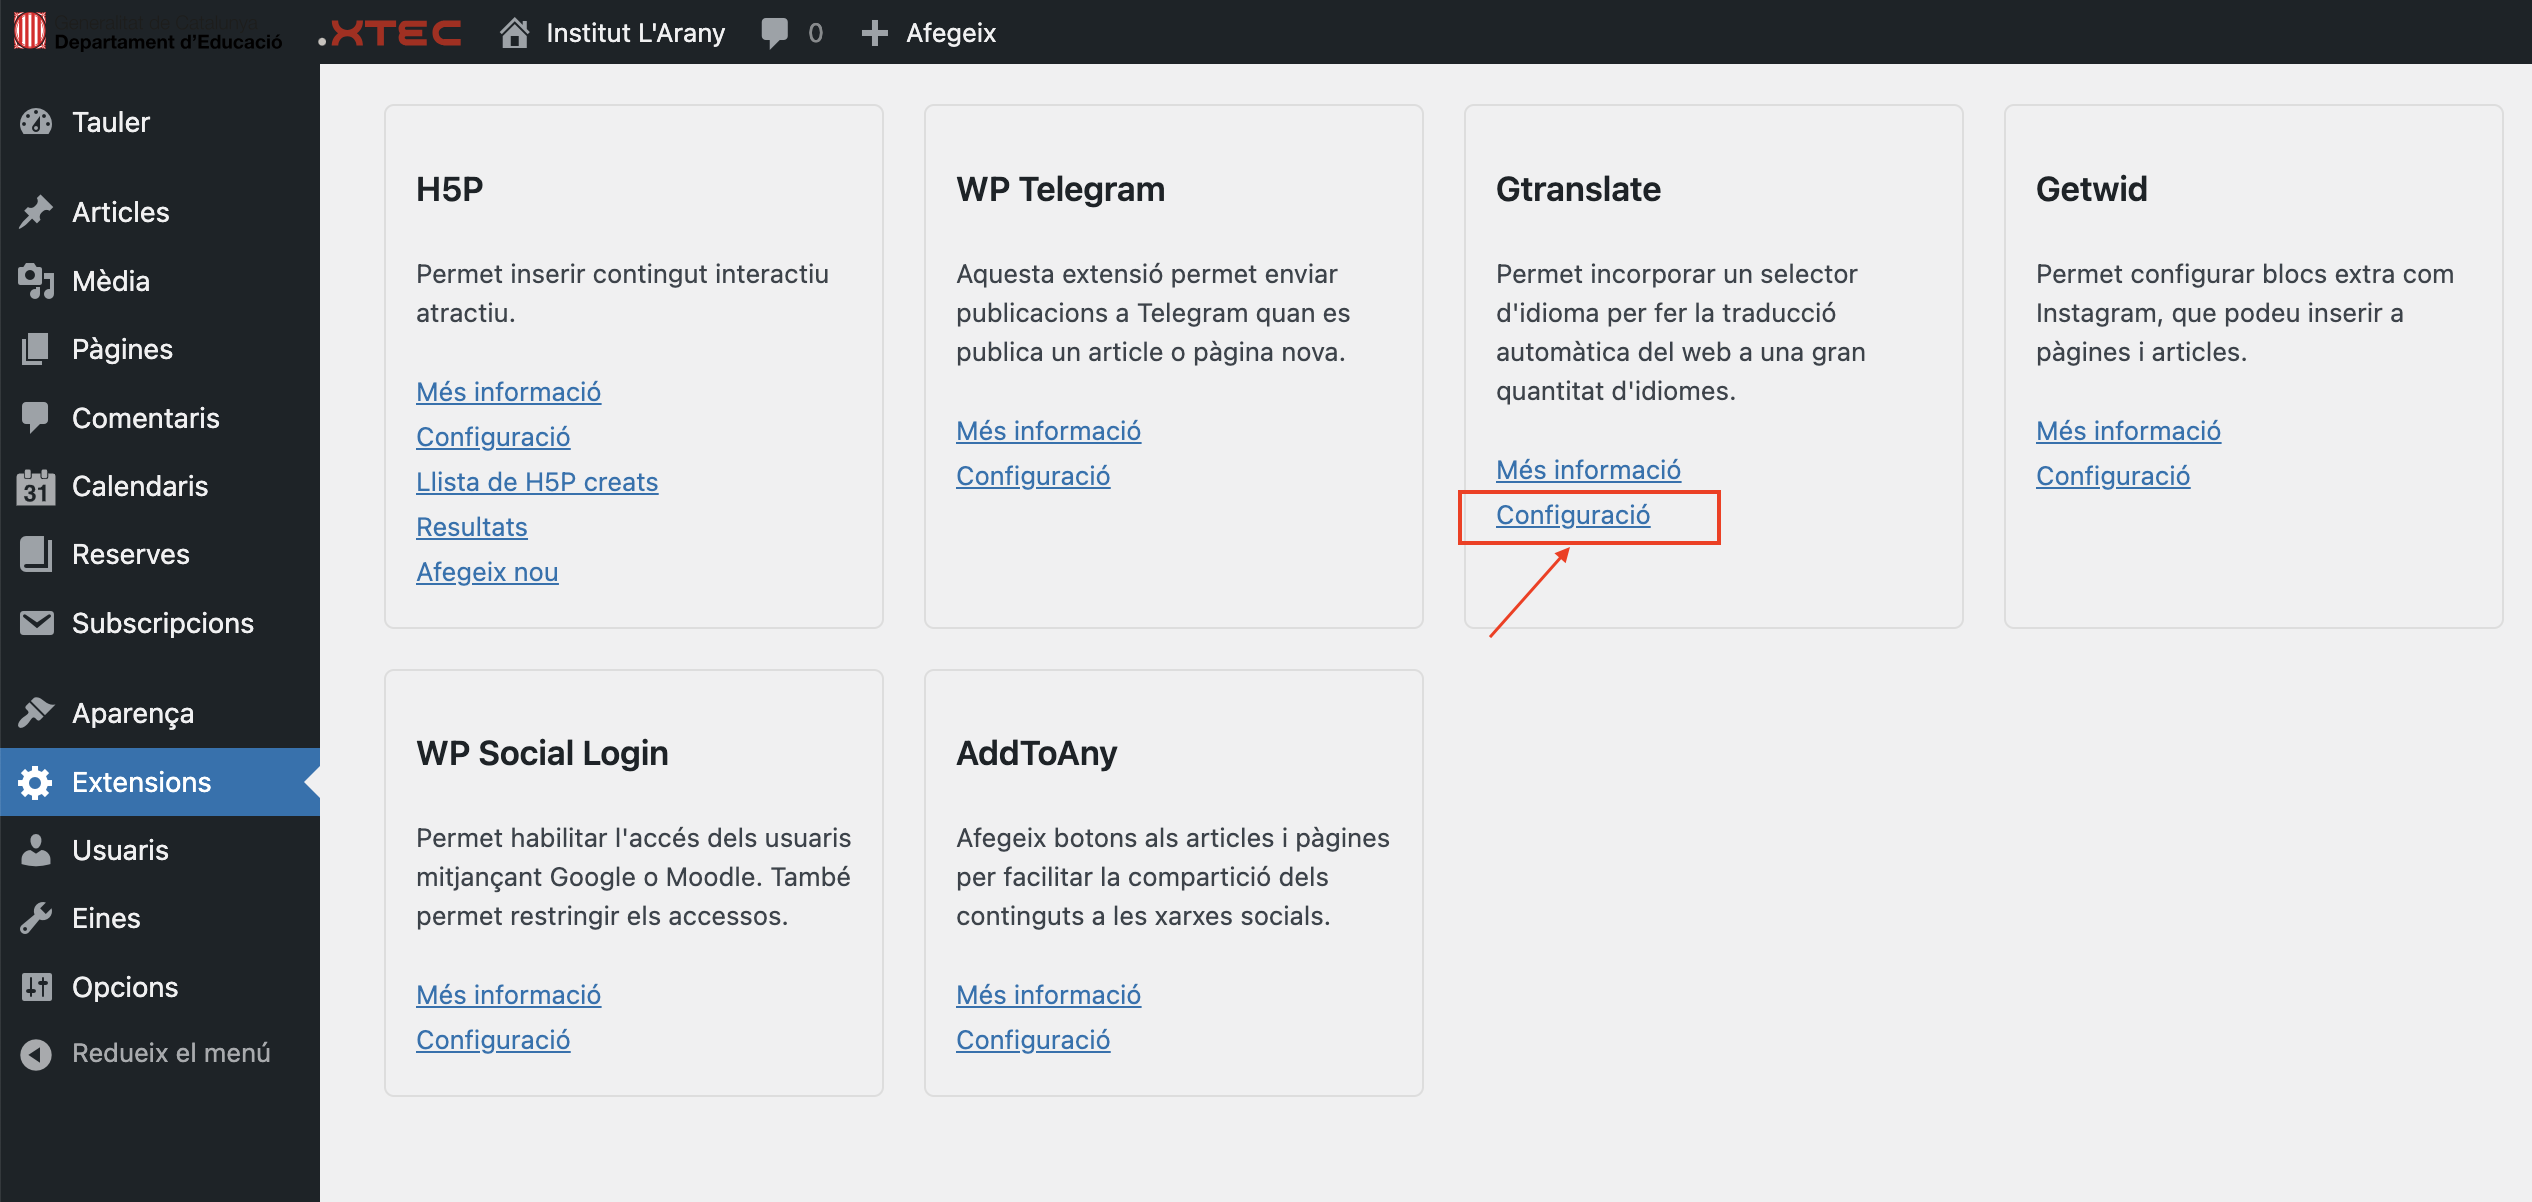Click the Articles pushpin icon
The image size is (2532, 1202).
(36, 212)
